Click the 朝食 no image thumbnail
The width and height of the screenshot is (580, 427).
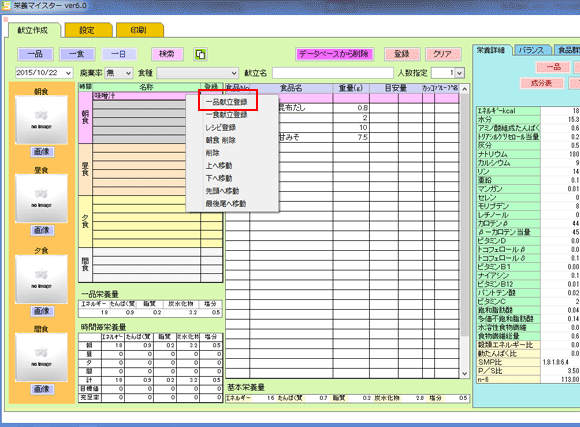(x=41, y=120)
